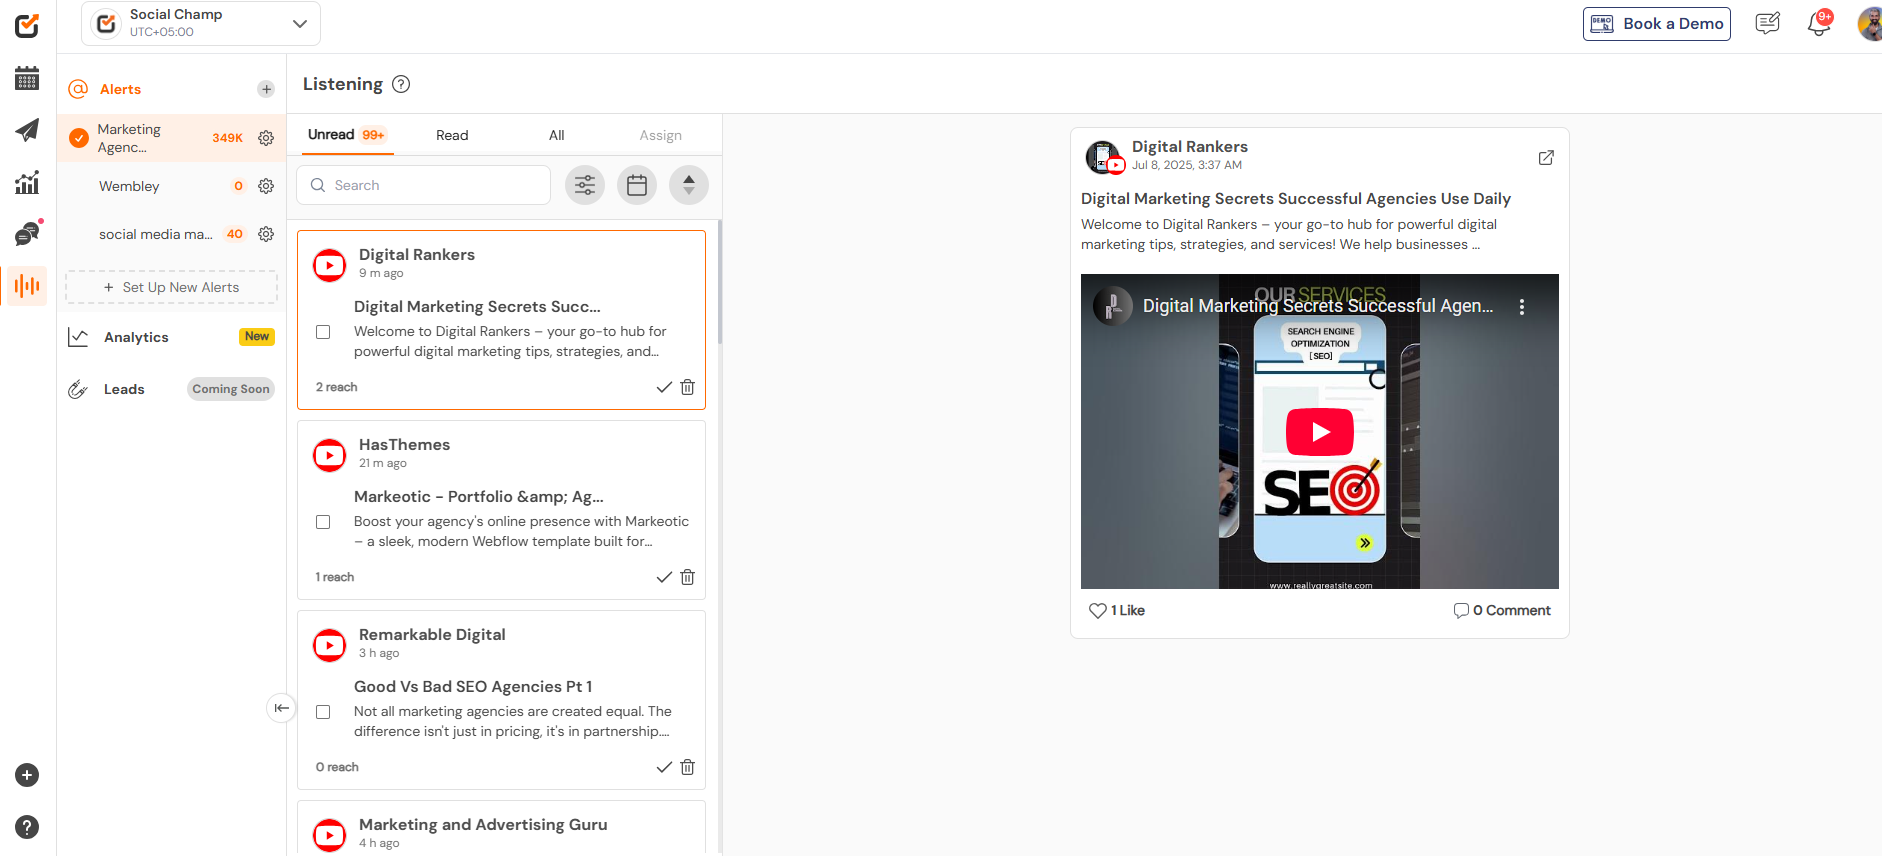Open Good Vs Bad SEO Agencies Pt 1
1882x856 pixels.
(x=473, y=687)
